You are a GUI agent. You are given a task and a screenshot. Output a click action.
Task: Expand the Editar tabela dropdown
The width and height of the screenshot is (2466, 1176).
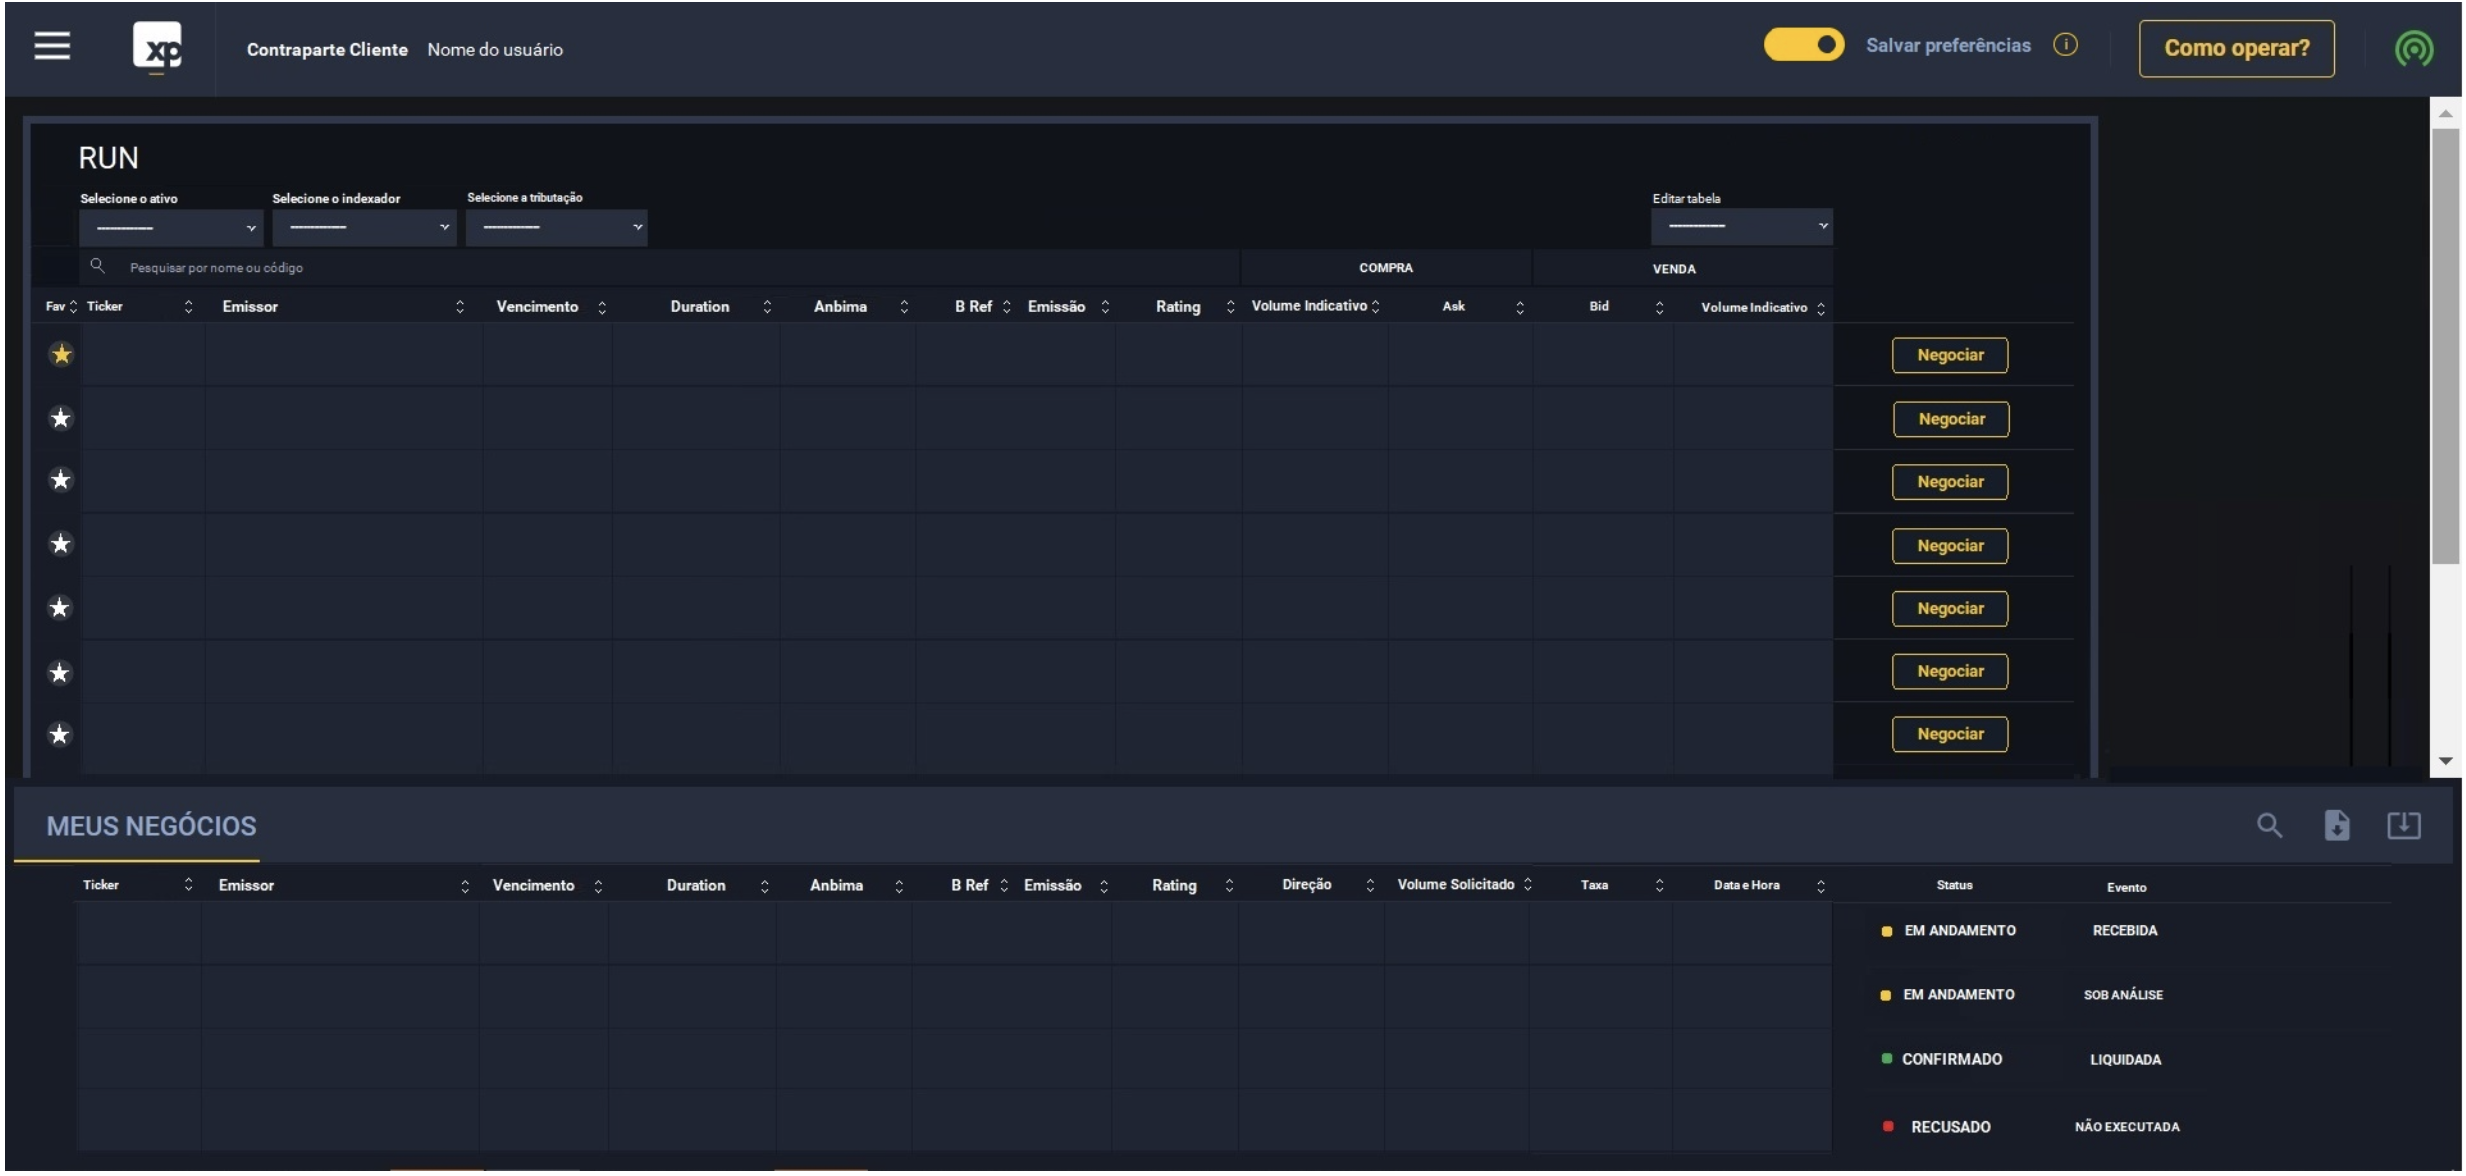point(1741,227)
